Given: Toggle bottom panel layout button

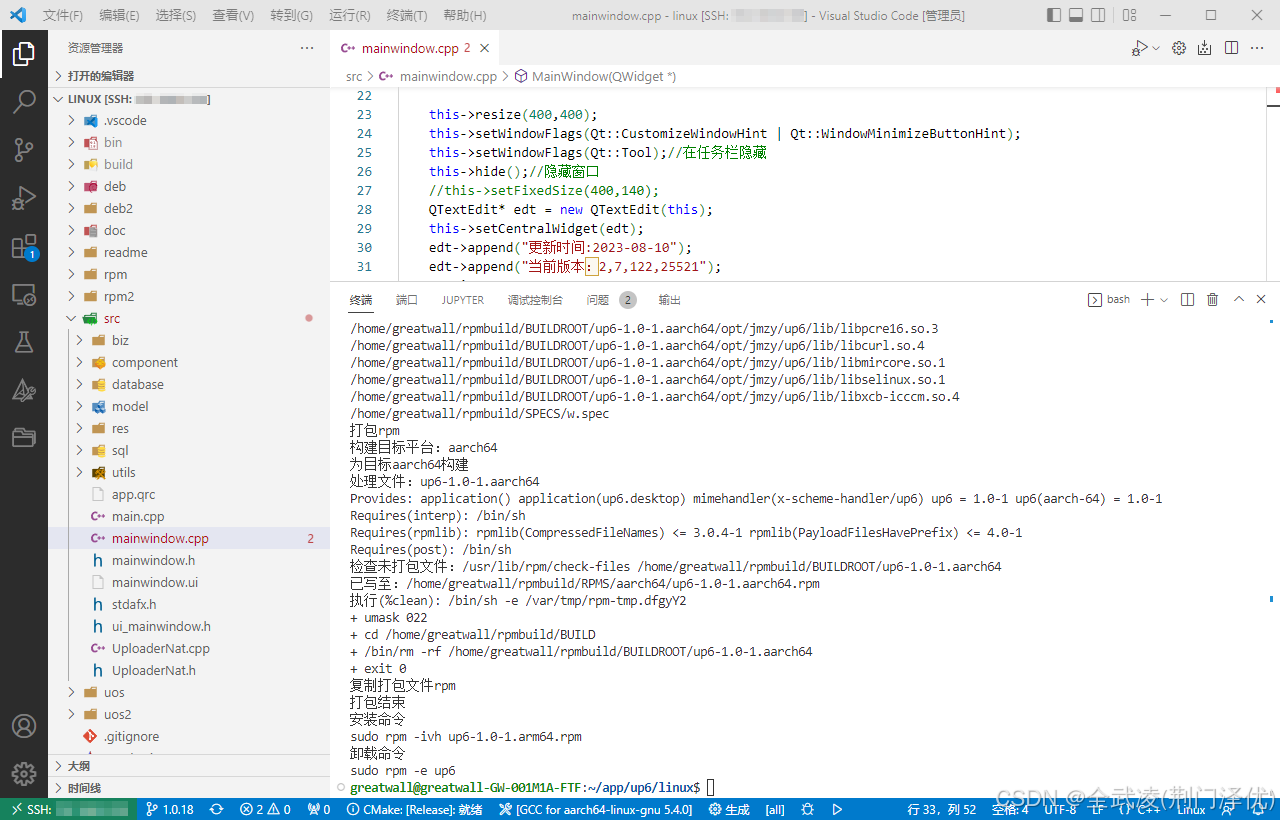Looking at the screenshot, I should pos(1076,15).
